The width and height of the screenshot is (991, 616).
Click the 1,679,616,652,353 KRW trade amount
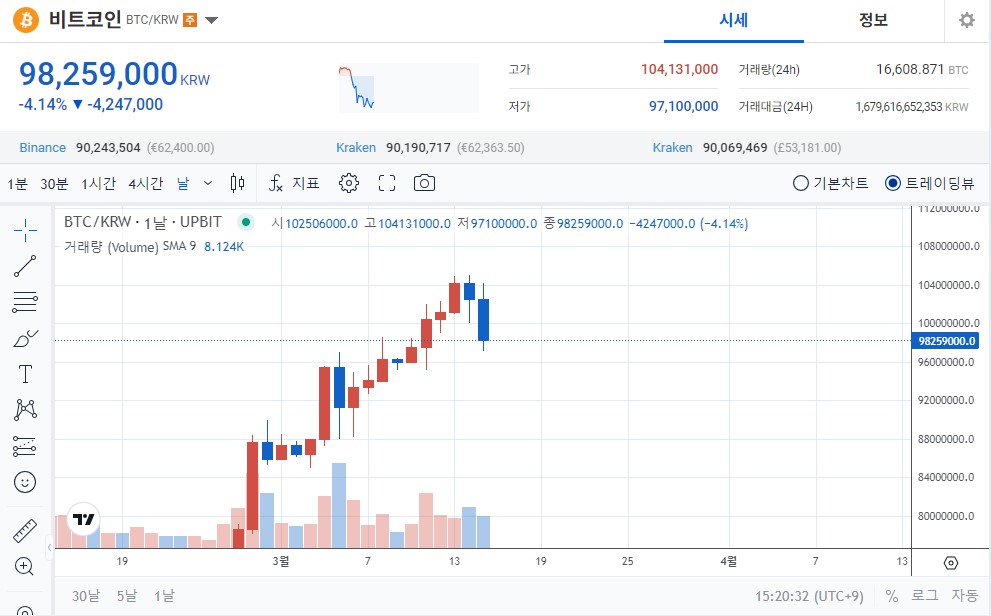point(912,107)
